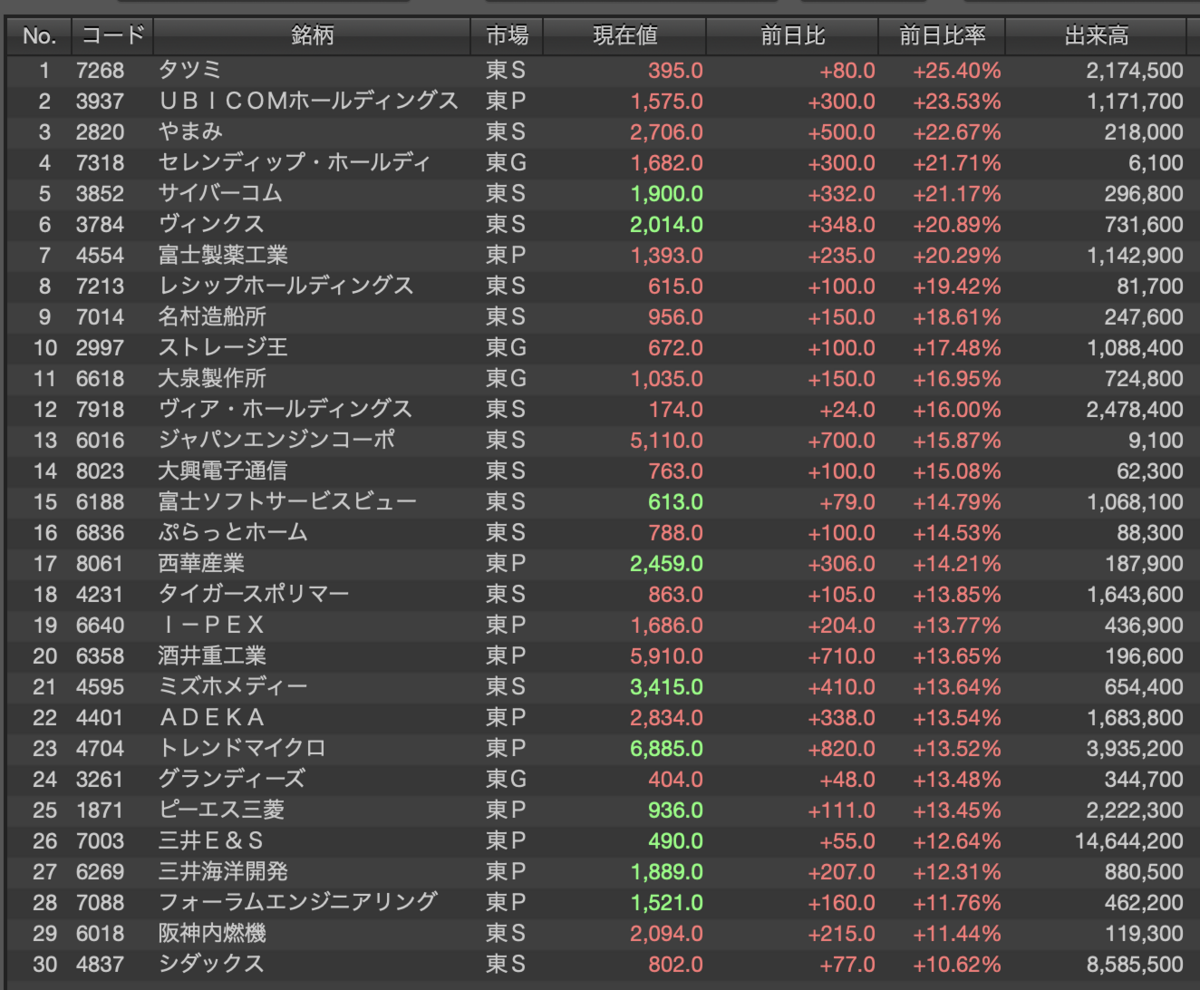Sort by the 現在値 column header
Image resolution: width=1200 pixels, height=990 pixels.
coord(625,37)
